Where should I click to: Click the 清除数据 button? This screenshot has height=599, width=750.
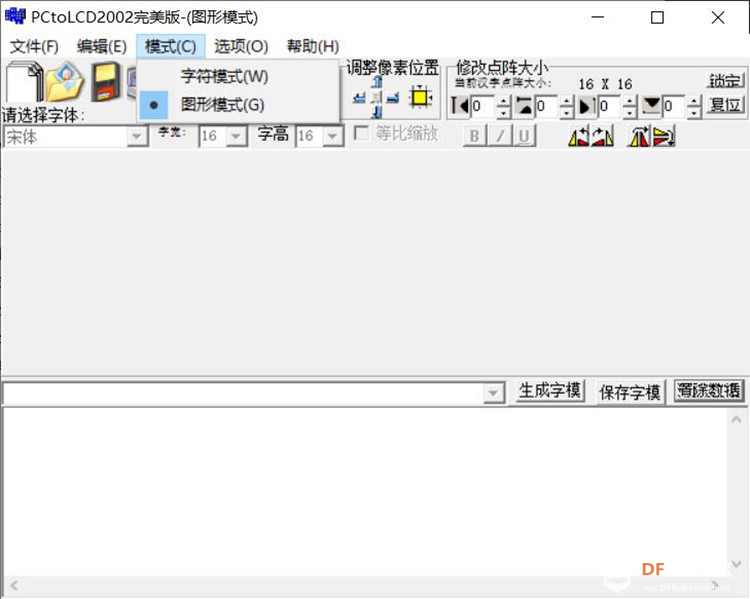click(709, 391)
